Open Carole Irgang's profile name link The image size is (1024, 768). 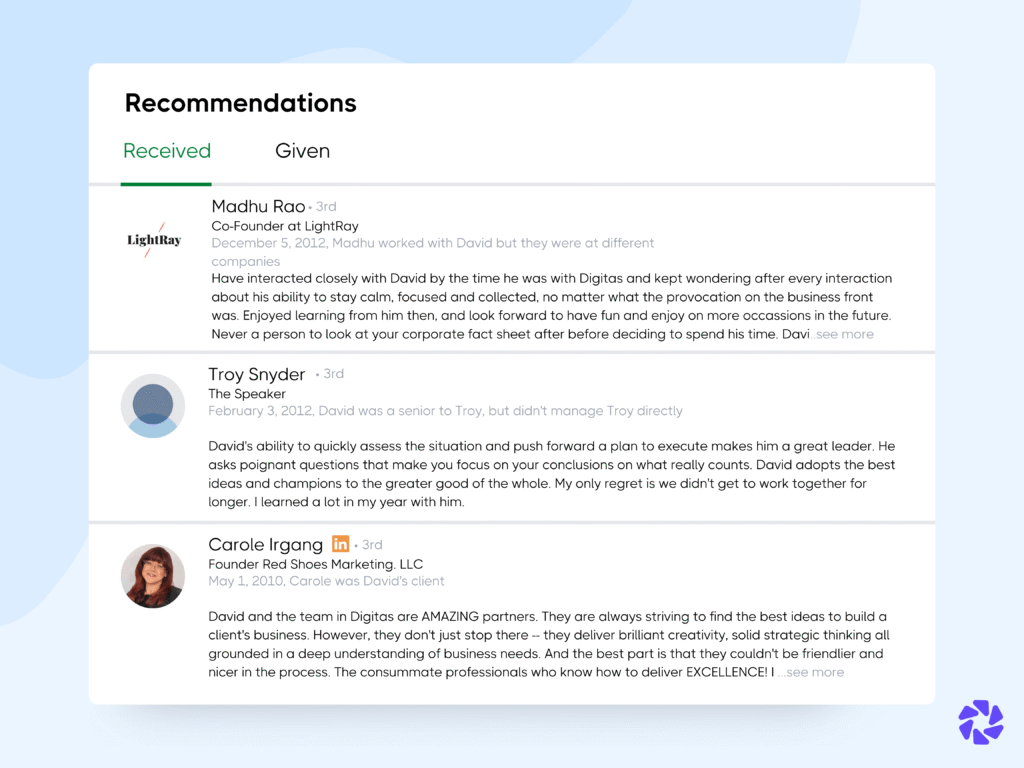tap(265, 544)
